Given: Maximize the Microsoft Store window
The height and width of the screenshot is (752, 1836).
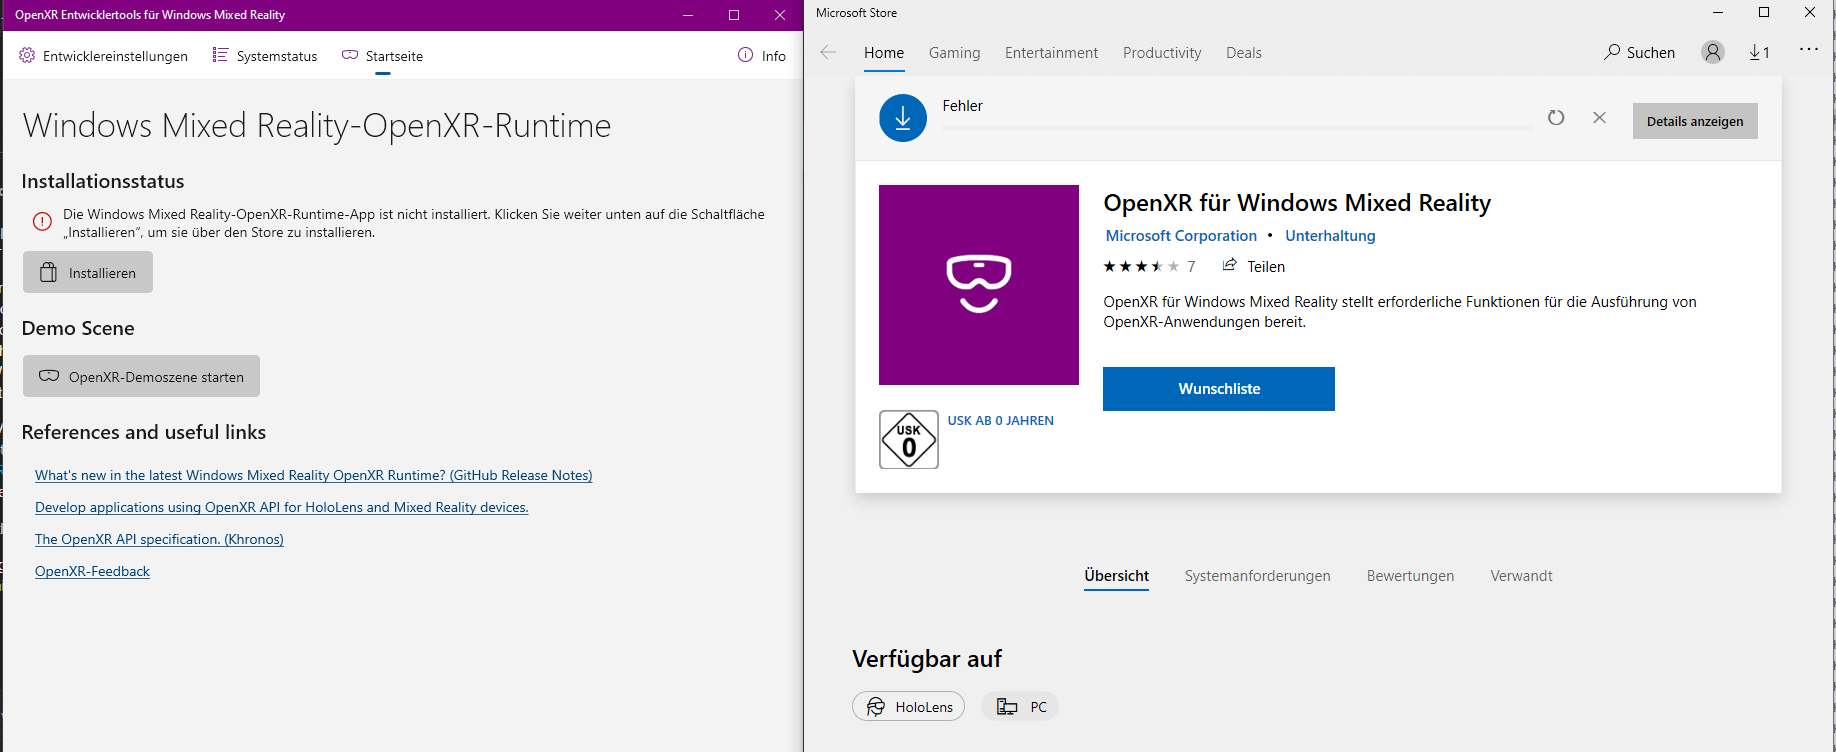Looking at the screenshot, I should coord(1764,12).
